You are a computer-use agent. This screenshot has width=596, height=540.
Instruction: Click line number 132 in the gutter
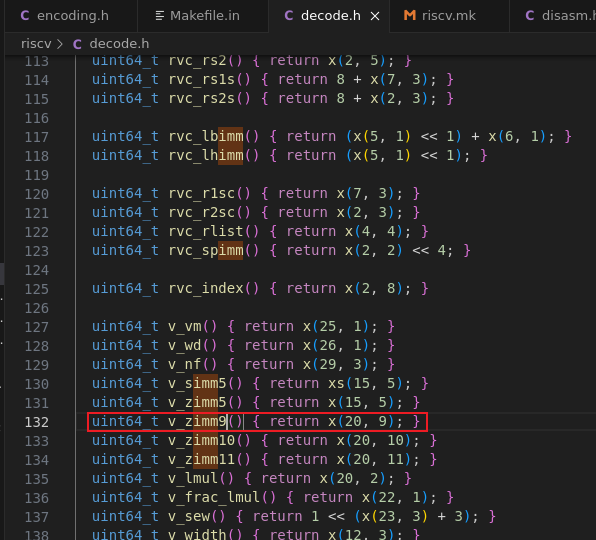click(x=36, y=422)
